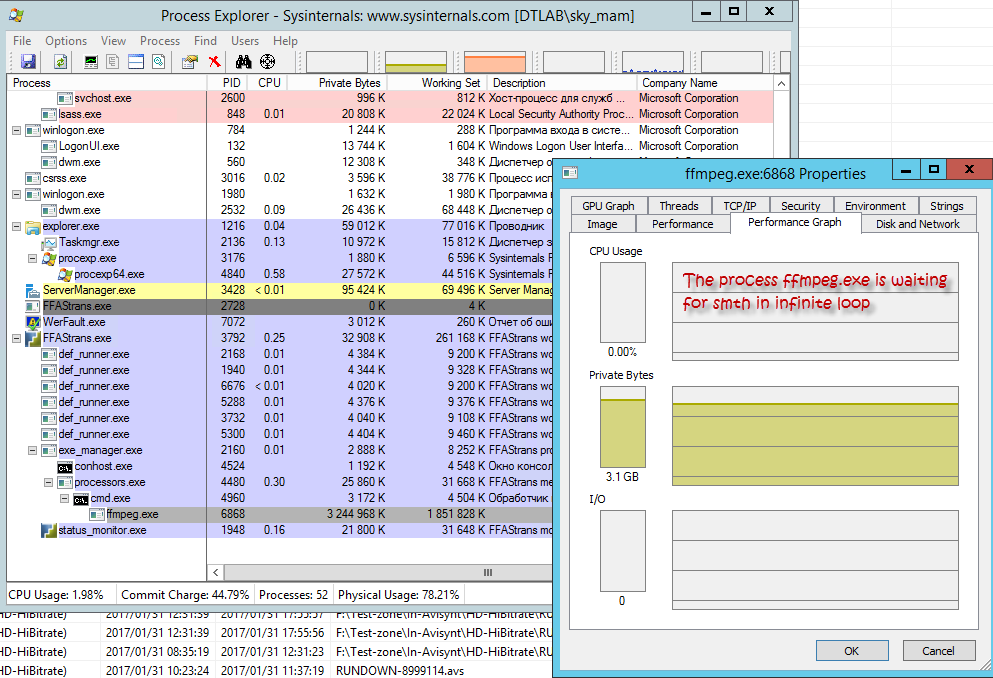This screenshot has height=678, width=993.
Task: Collapse the winlogon.exe tree with PID 1980
Action: tap(16, 194)
